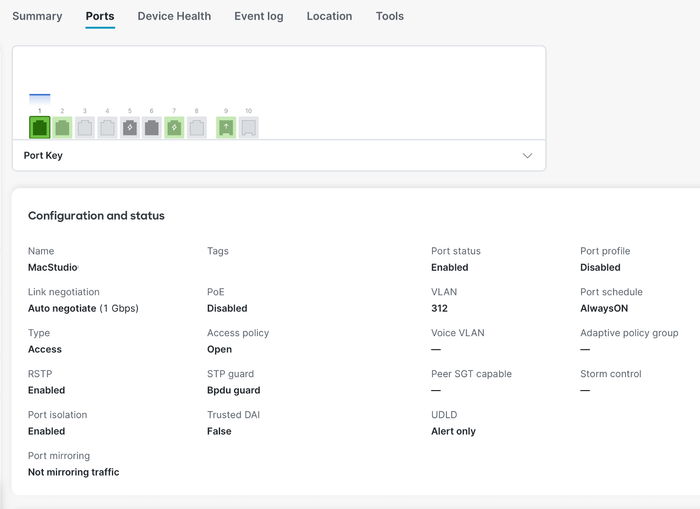Expand the Port Key chevron
This screenshot has height=509, width=700.
tap(527, 156)
